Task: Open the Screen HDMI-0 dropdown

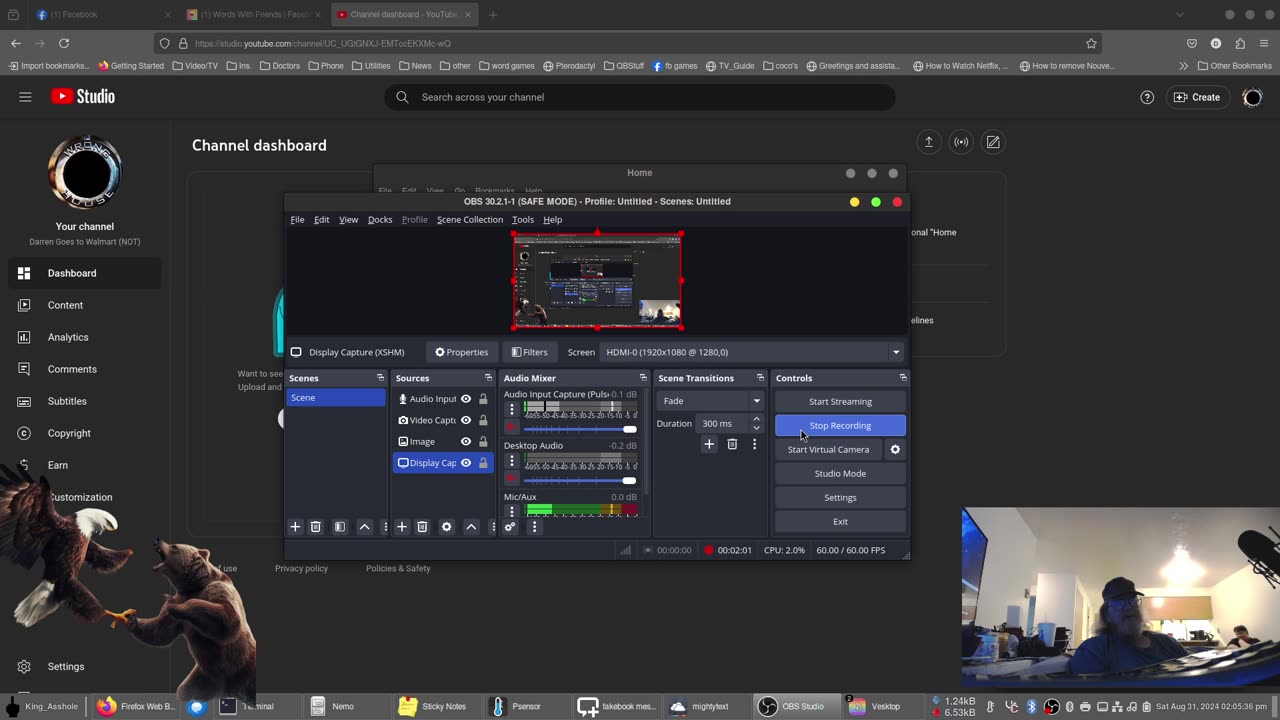Action: click(752, 352)
